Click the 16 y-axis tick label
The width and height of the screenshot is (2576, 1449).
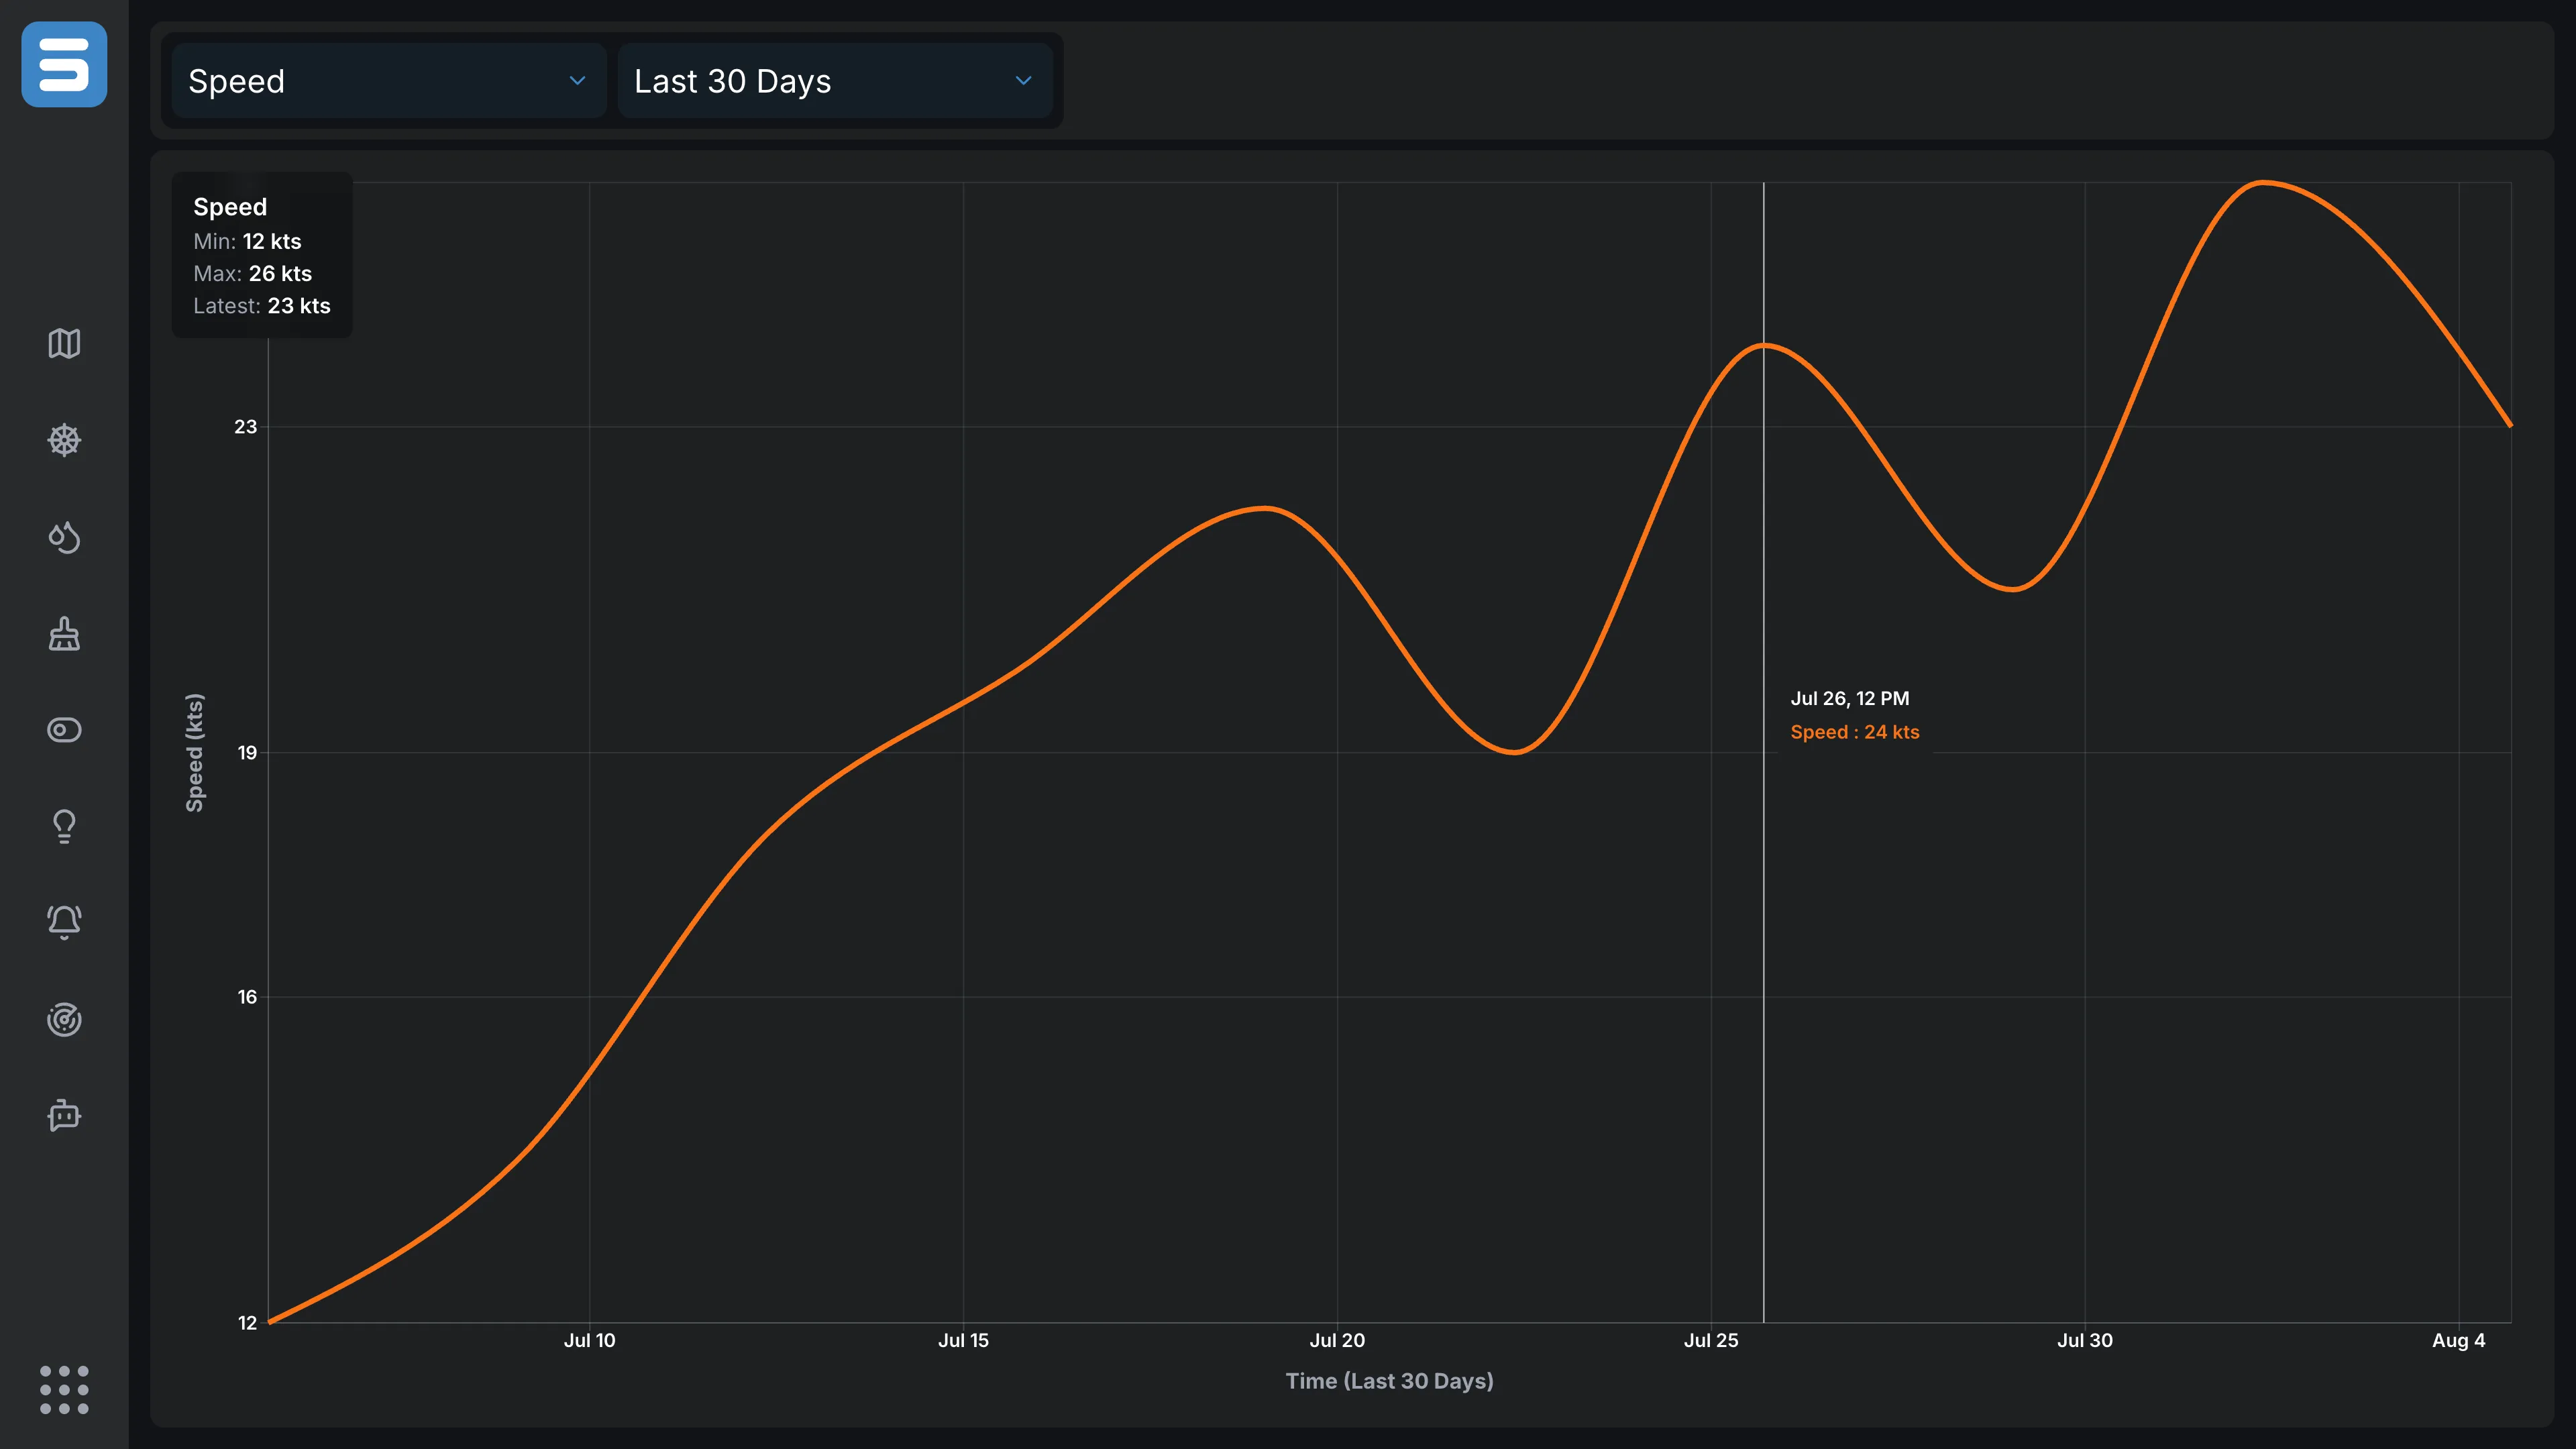click(x=246, y=997)
